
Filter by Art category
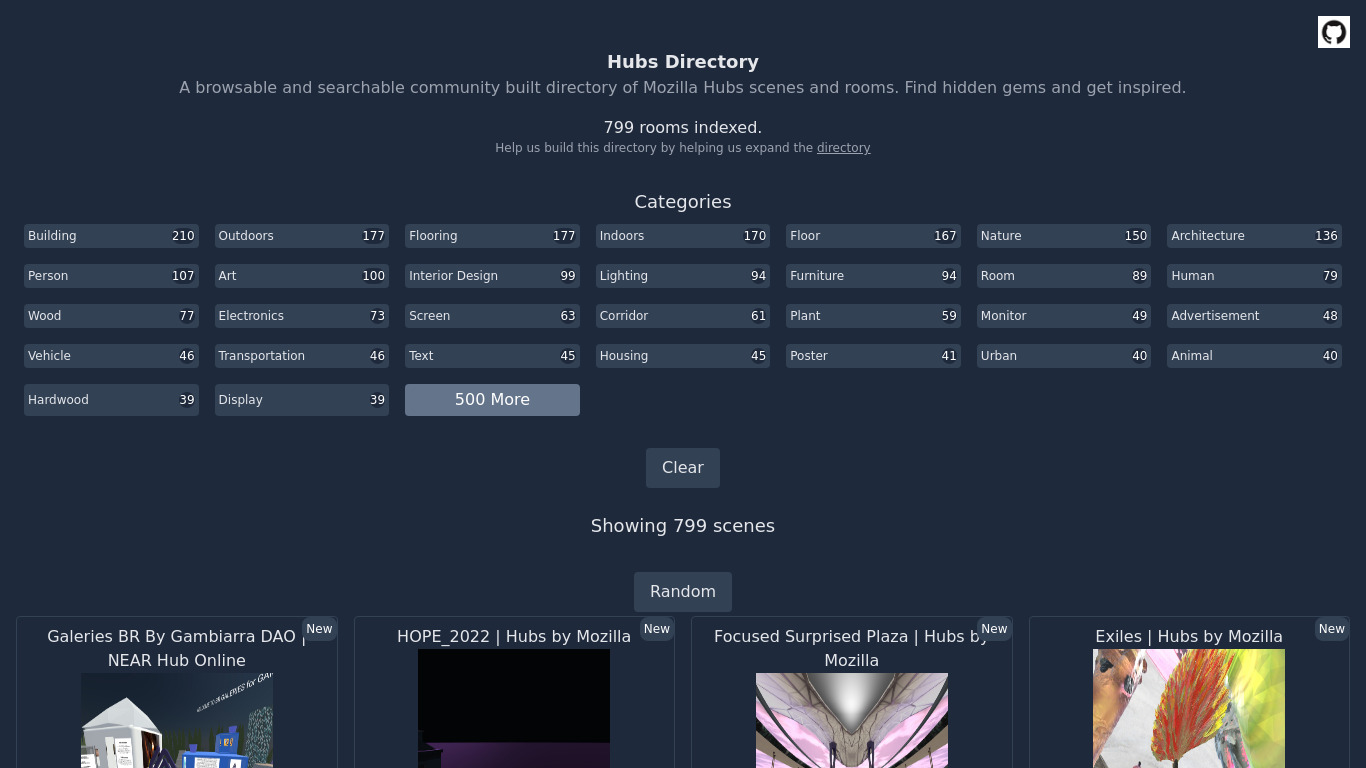[x=302, y=276]
